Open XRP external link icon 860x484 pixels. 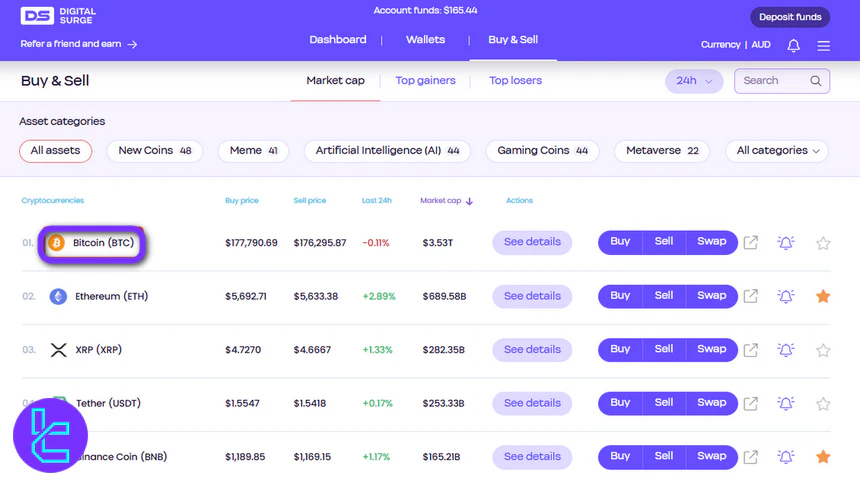pyautogui.click(x=750, y=350)
